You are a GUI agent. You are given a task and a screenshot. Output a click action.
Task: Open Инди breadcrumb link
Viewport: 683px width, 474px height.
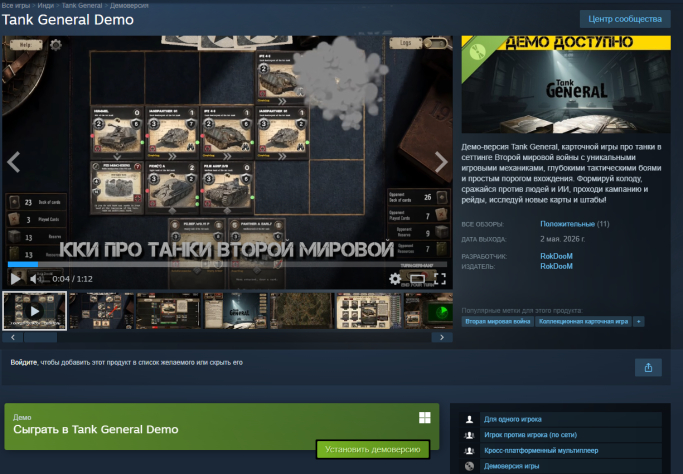pos(45,6)
